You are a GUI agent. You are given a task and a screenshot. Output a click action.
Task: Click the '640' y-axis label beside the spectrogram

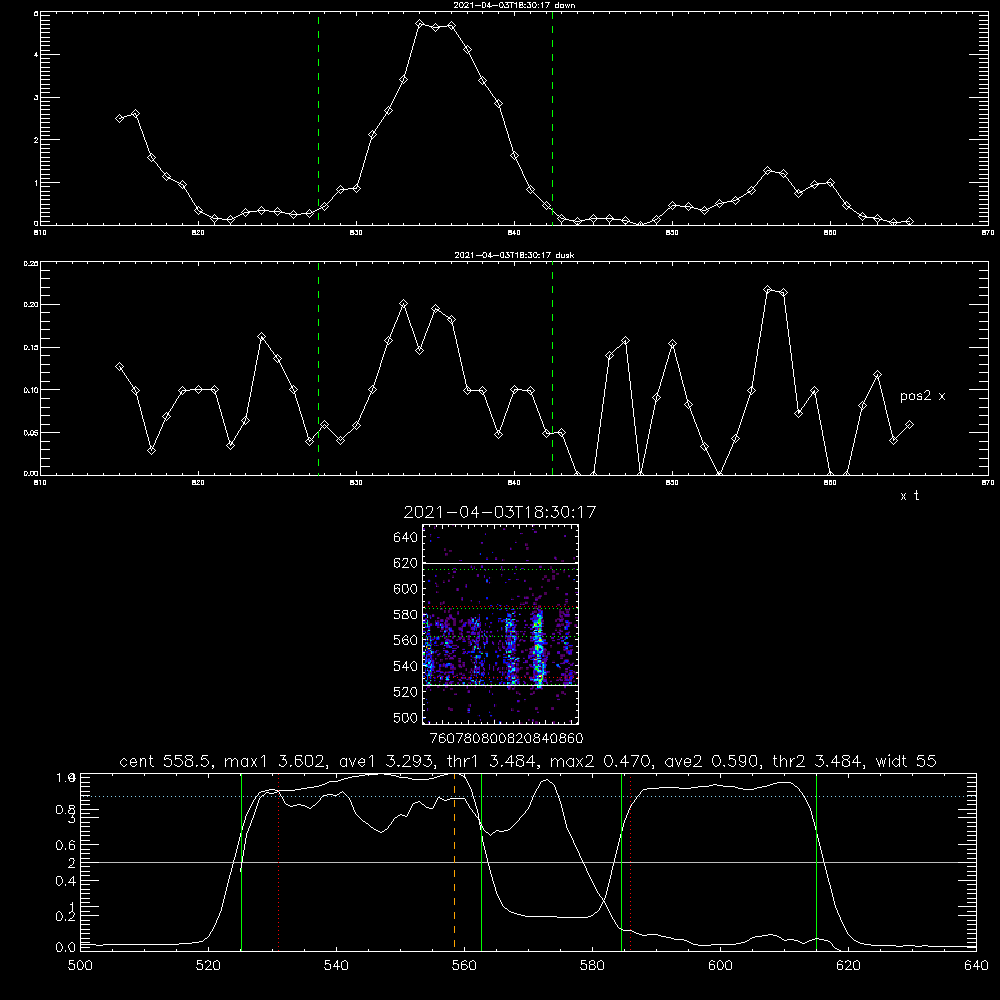pyautogui.click(x=406, y=538)
